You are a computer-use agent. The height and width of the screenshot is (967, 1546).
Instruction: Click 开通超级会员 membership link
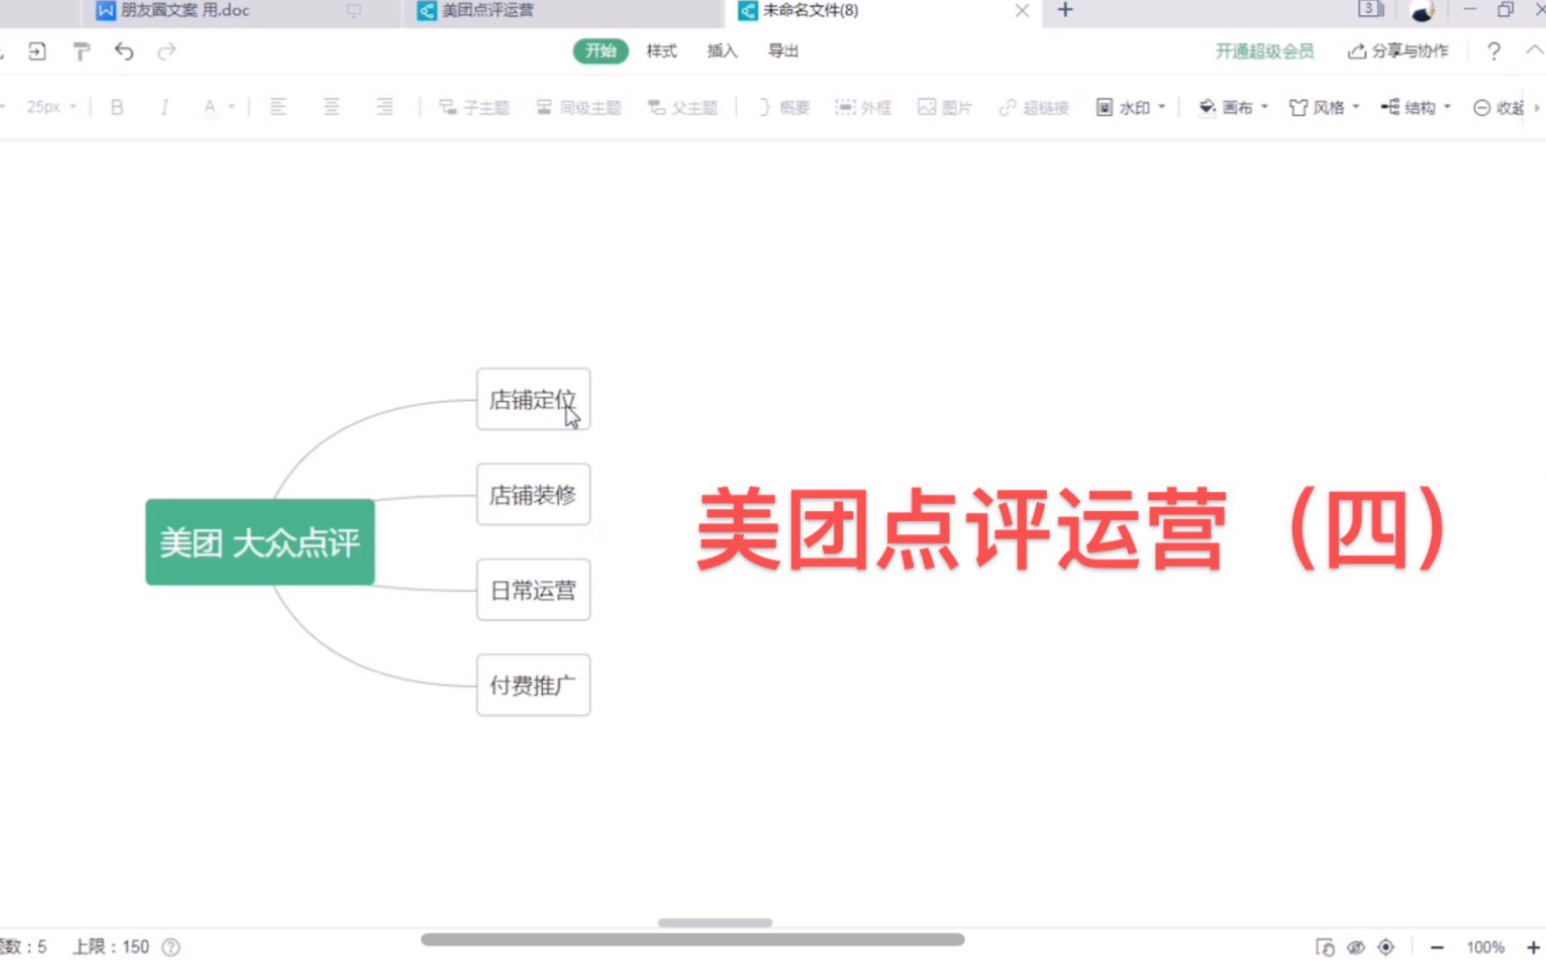click(x=1264, y=51)
